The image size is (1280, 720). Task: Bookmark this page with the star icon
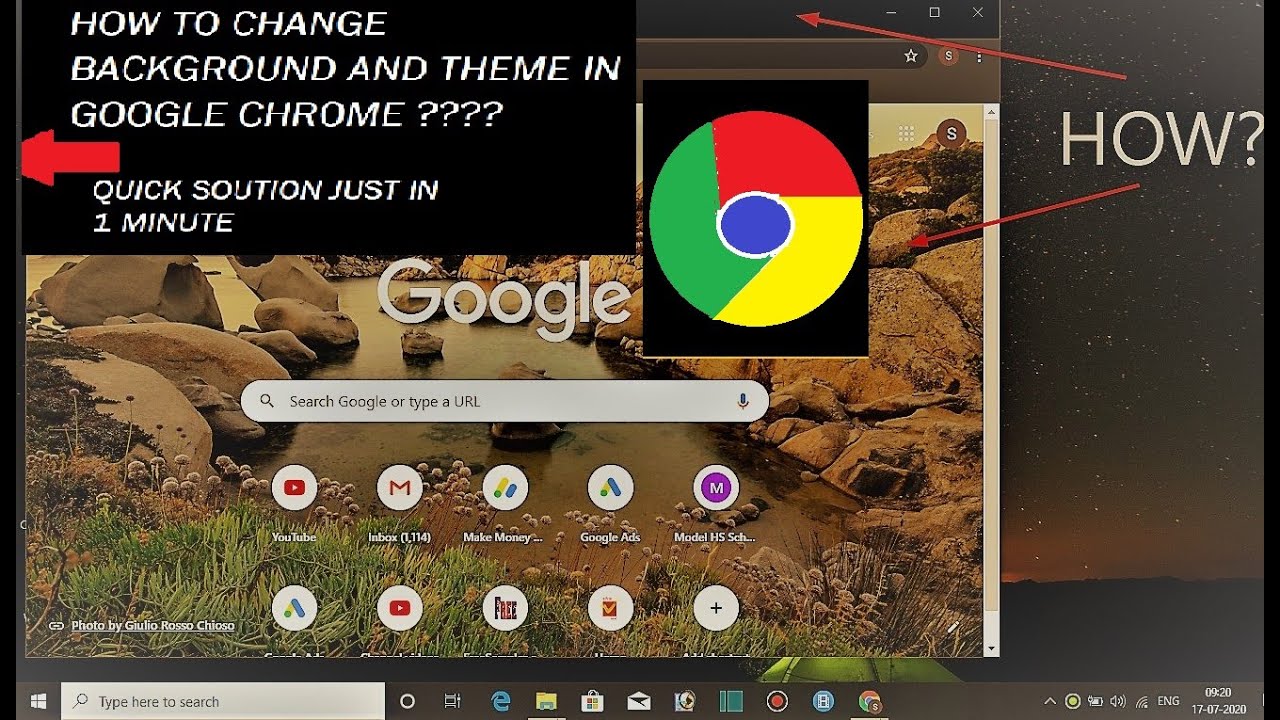(x=911, y=57)
